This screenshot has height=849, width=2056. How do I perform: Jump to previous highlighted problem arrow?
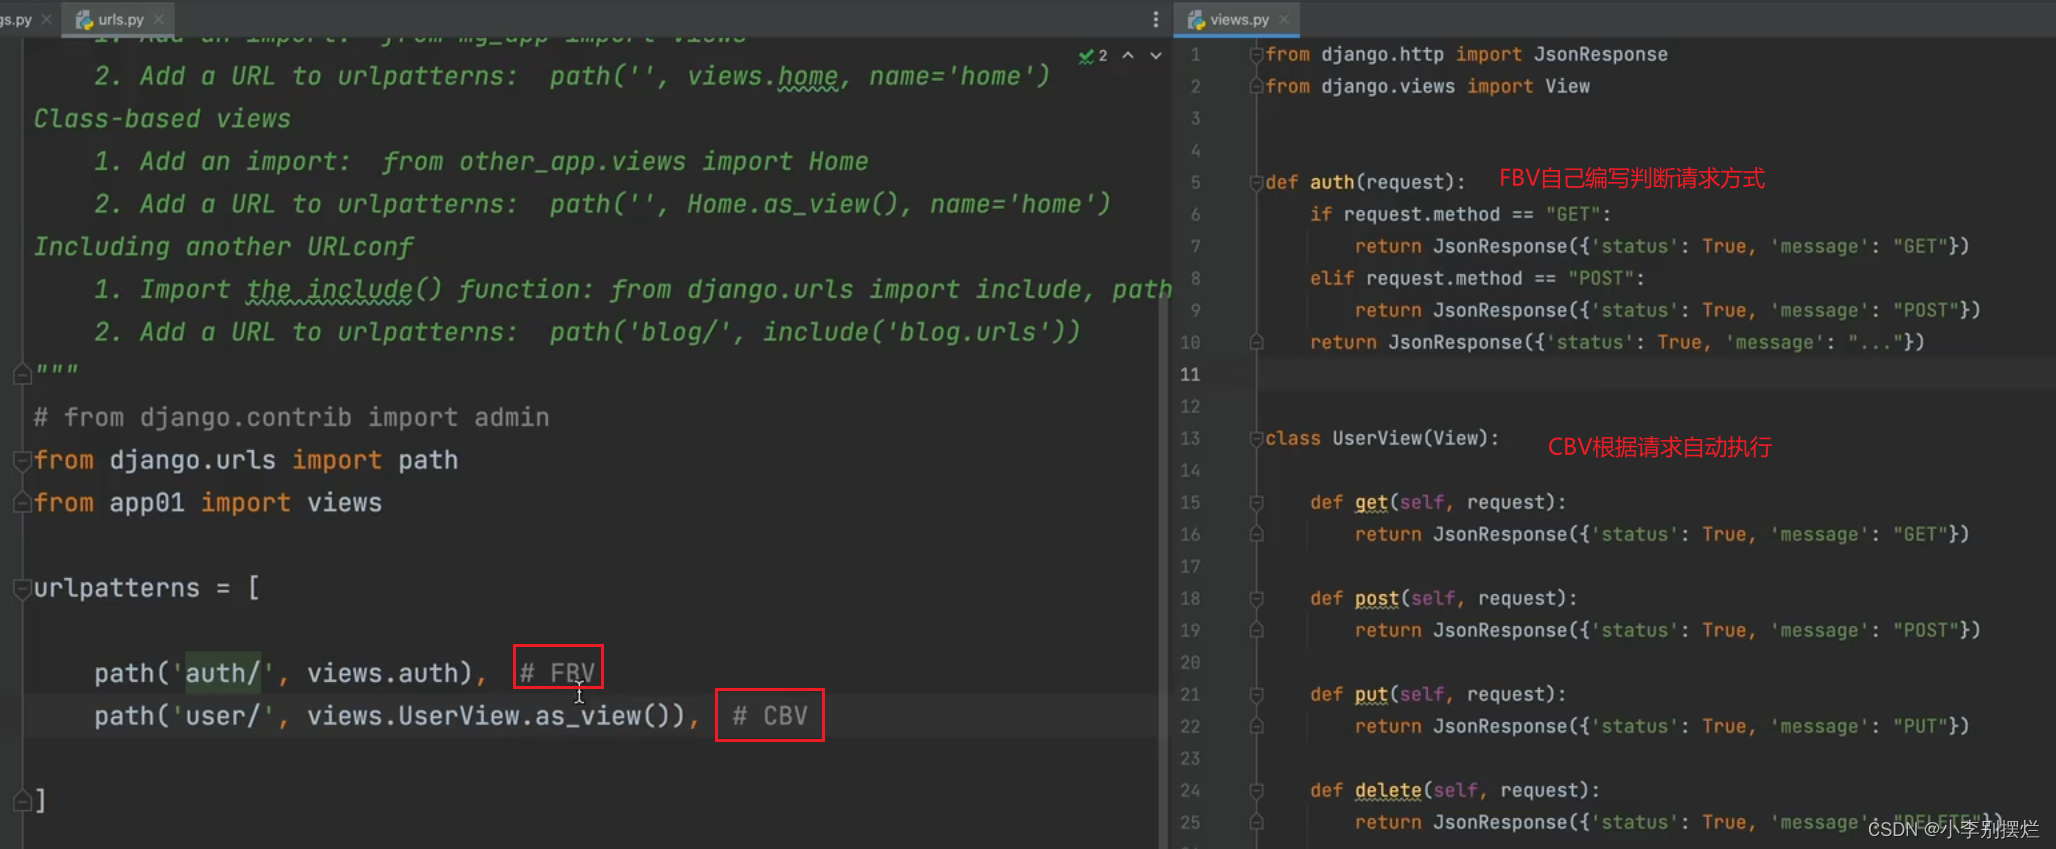click(1128, 56)
